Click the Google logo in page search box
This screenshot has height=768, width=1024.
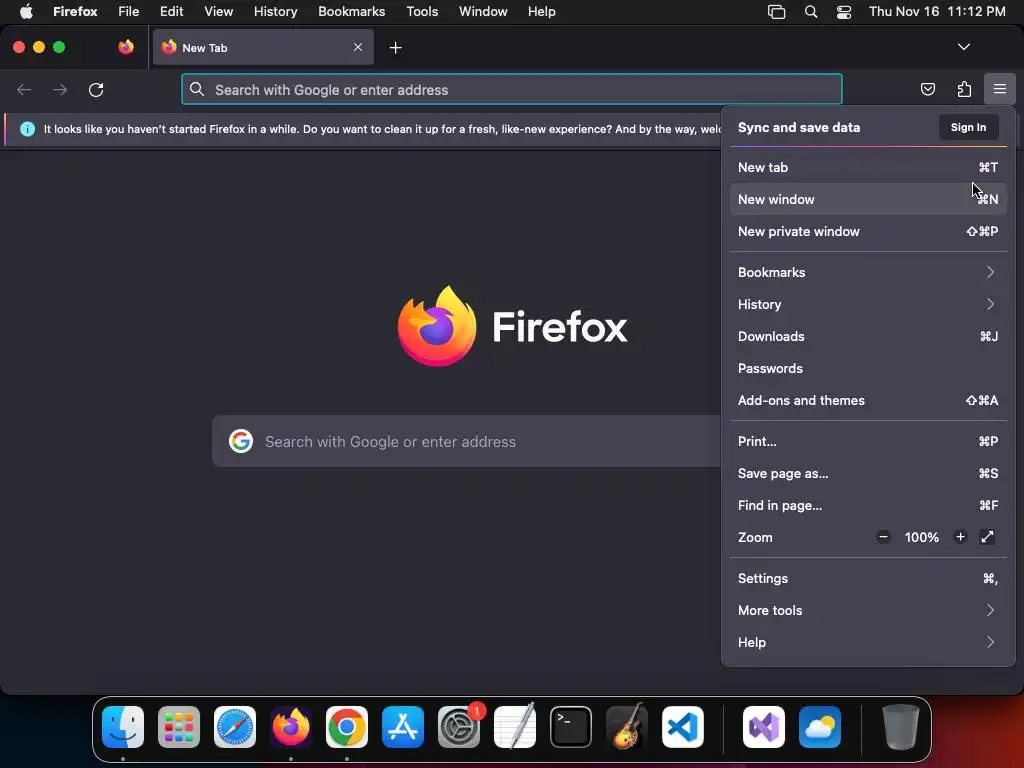(x=241, y=441)
